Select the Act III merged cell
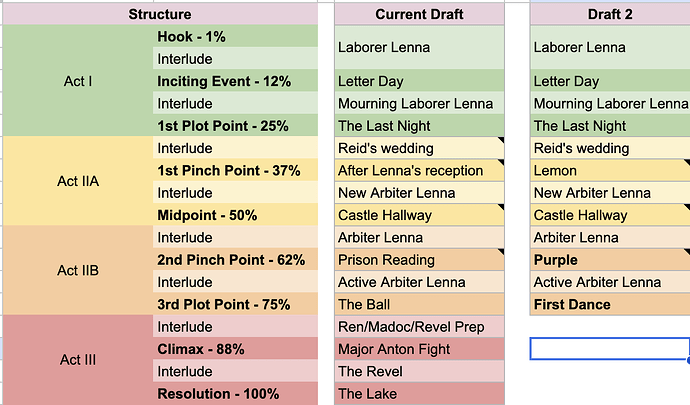The width and height of the screenshot is (690, 405). pos(77,360)
